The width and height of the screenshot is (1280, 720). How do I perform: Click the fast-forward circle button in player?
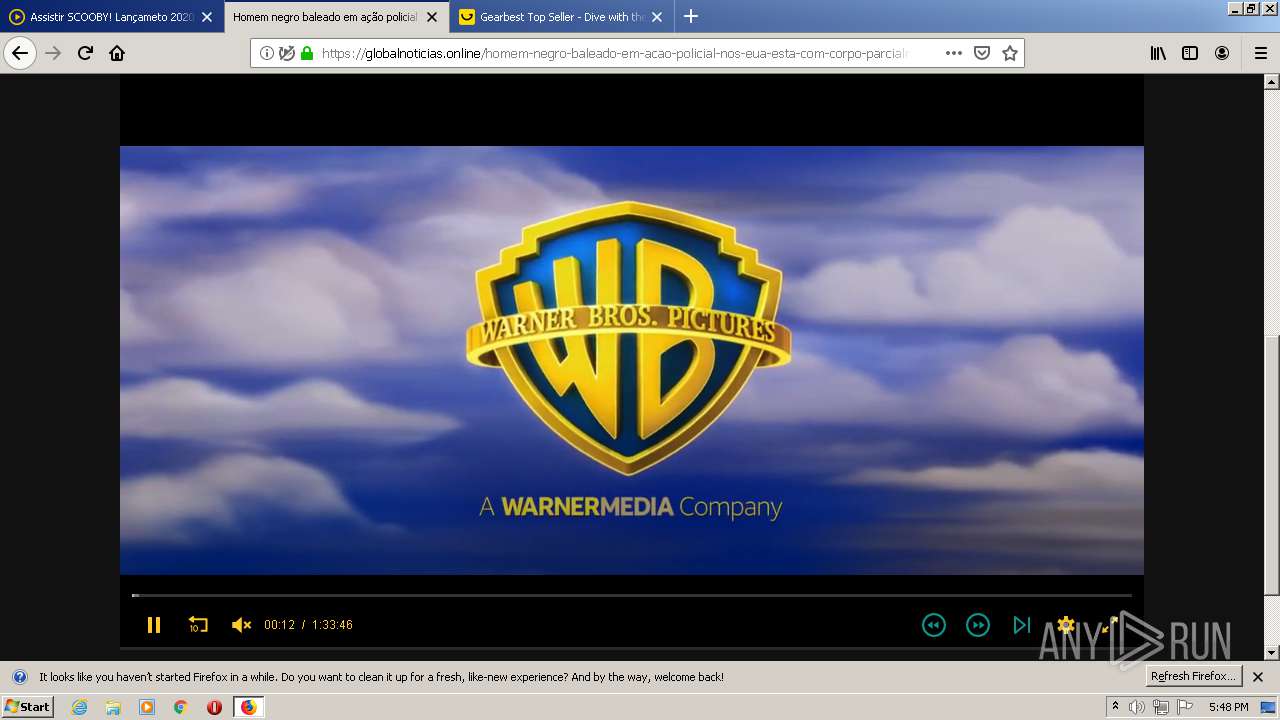point(977,625)
